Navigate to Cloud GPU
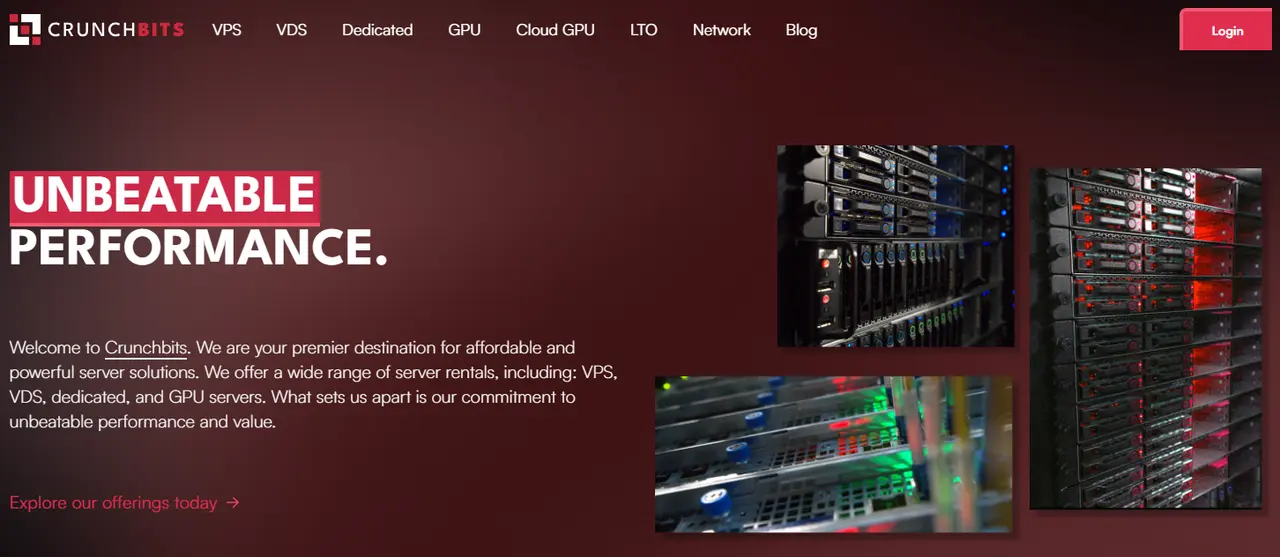Viewport: 1280px width, 557px height. (555, 30)
